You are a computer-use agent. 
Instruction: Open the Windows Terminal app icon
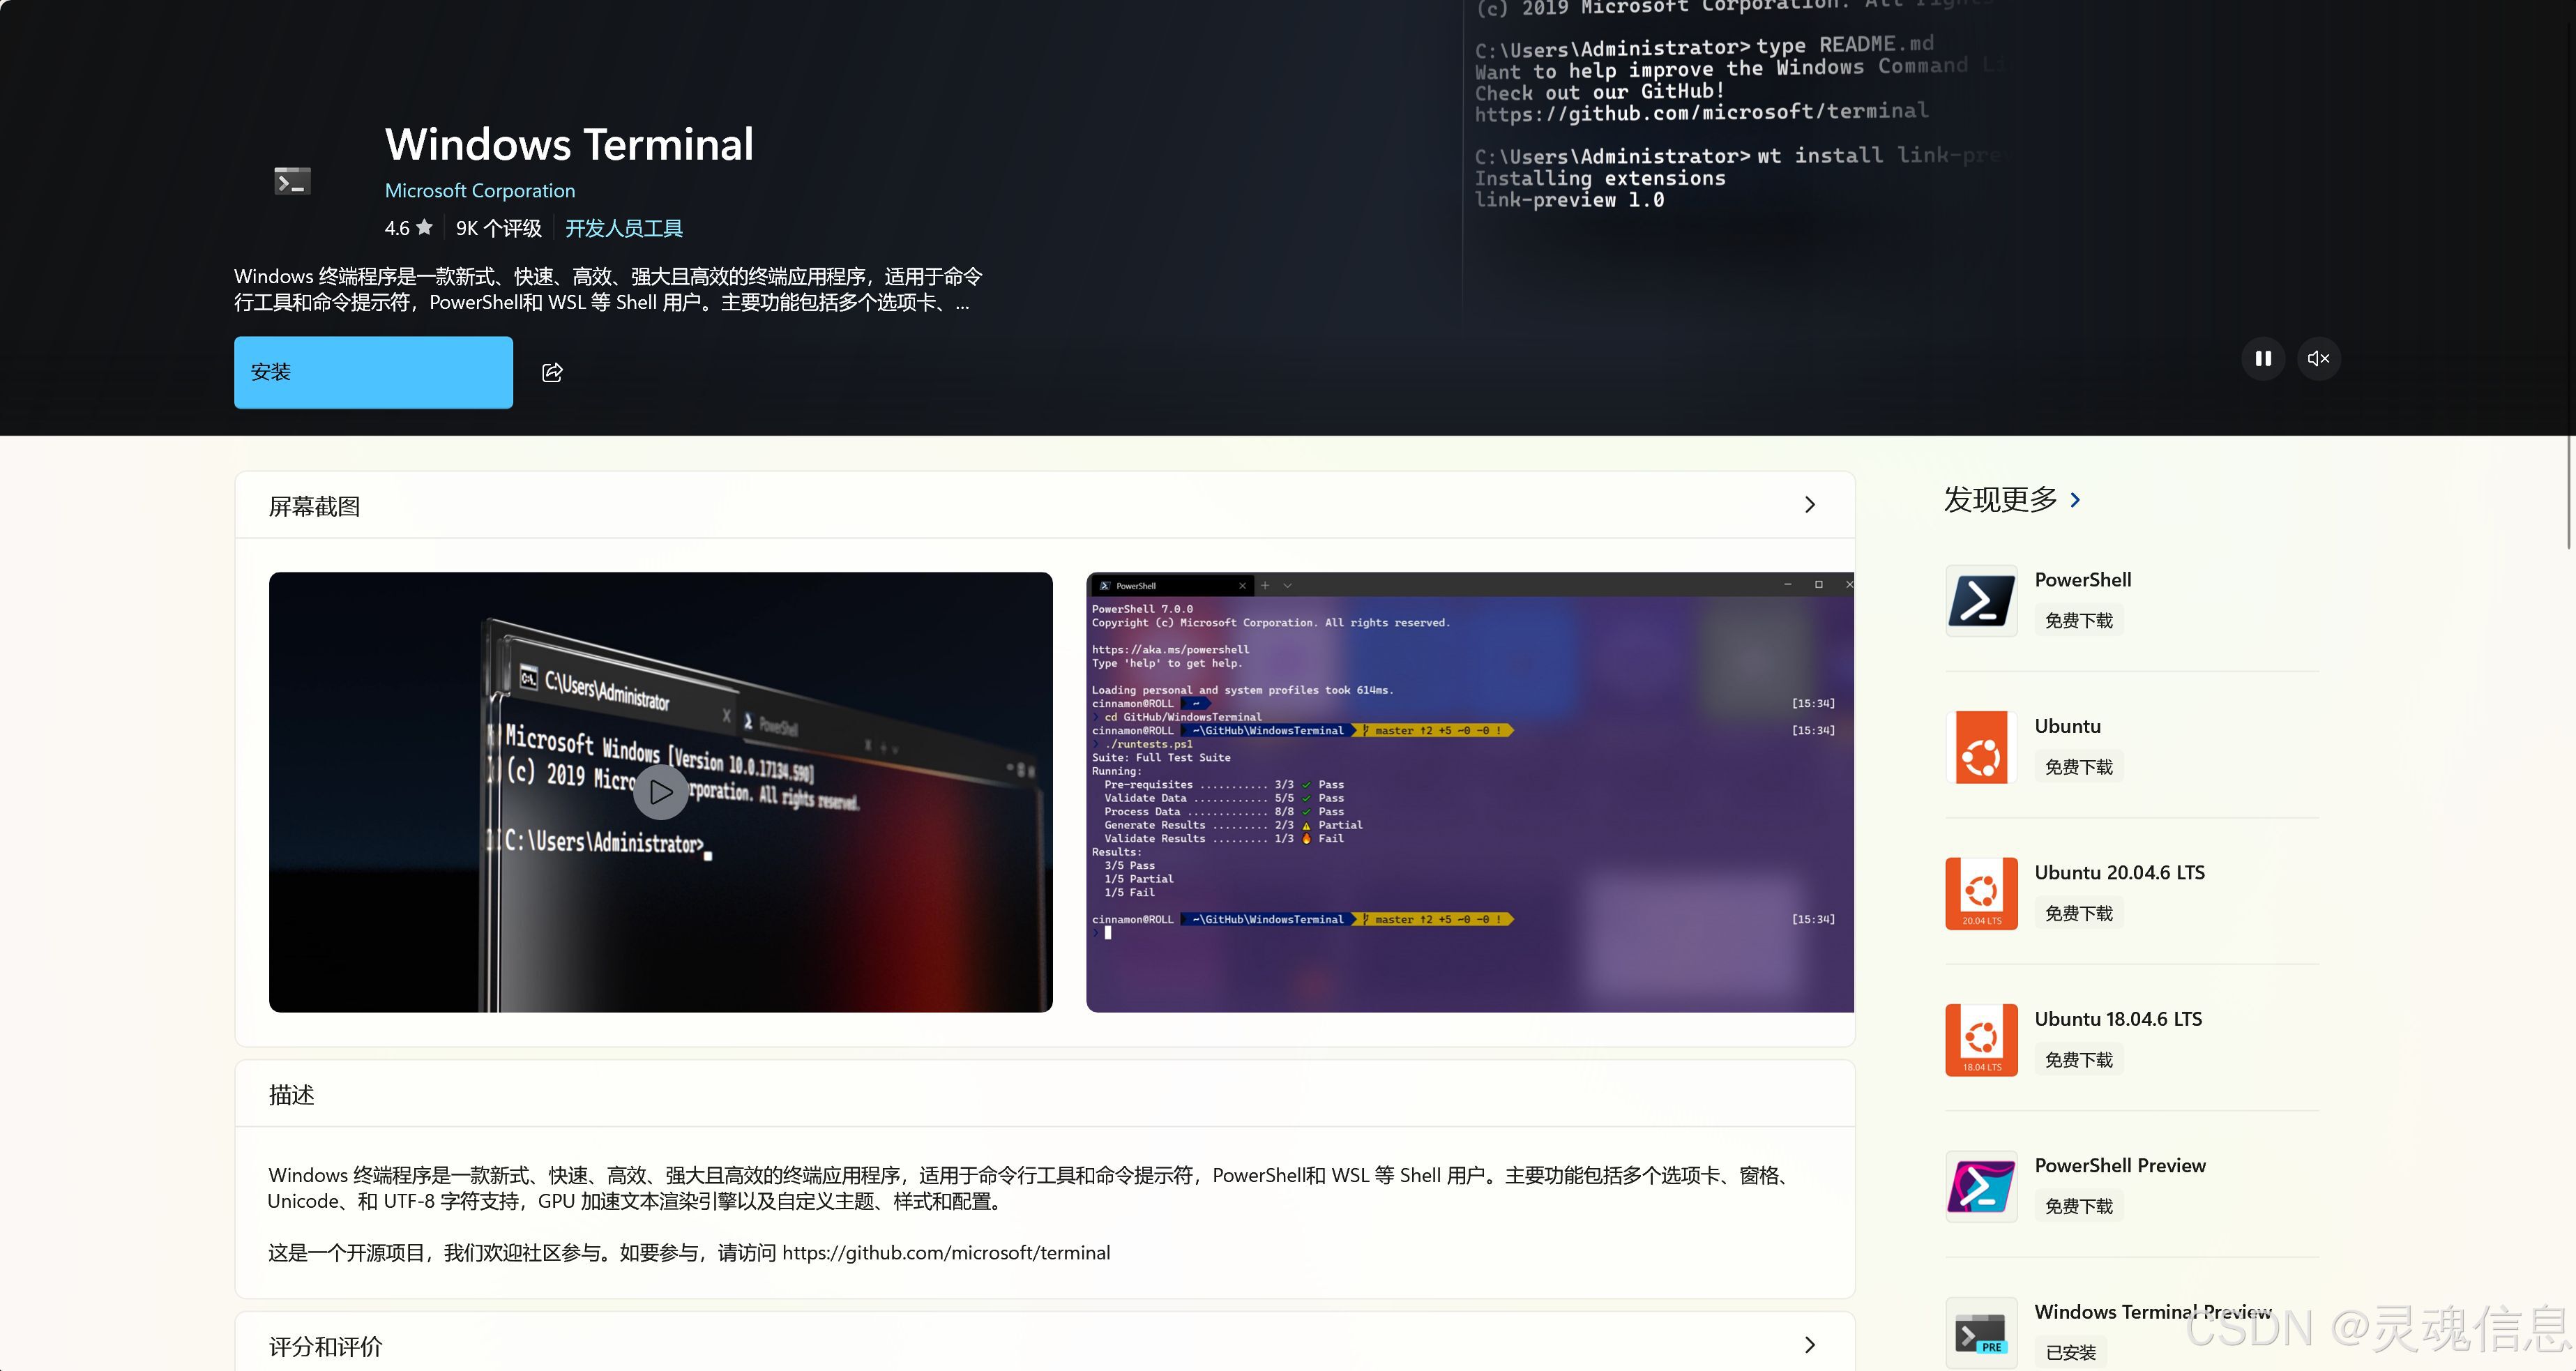pos(291,181)
